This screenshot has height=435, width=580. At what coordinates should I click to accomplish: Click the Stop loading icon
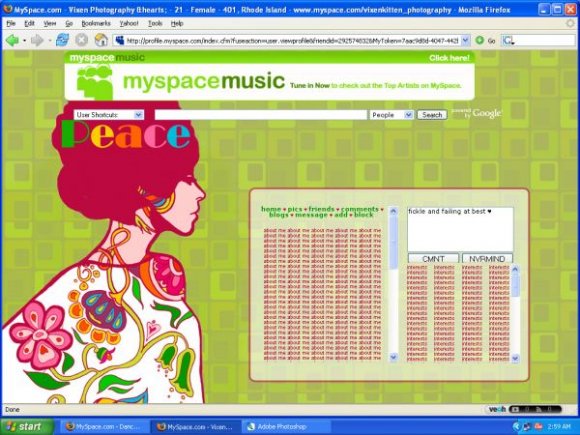coord(81,40)
